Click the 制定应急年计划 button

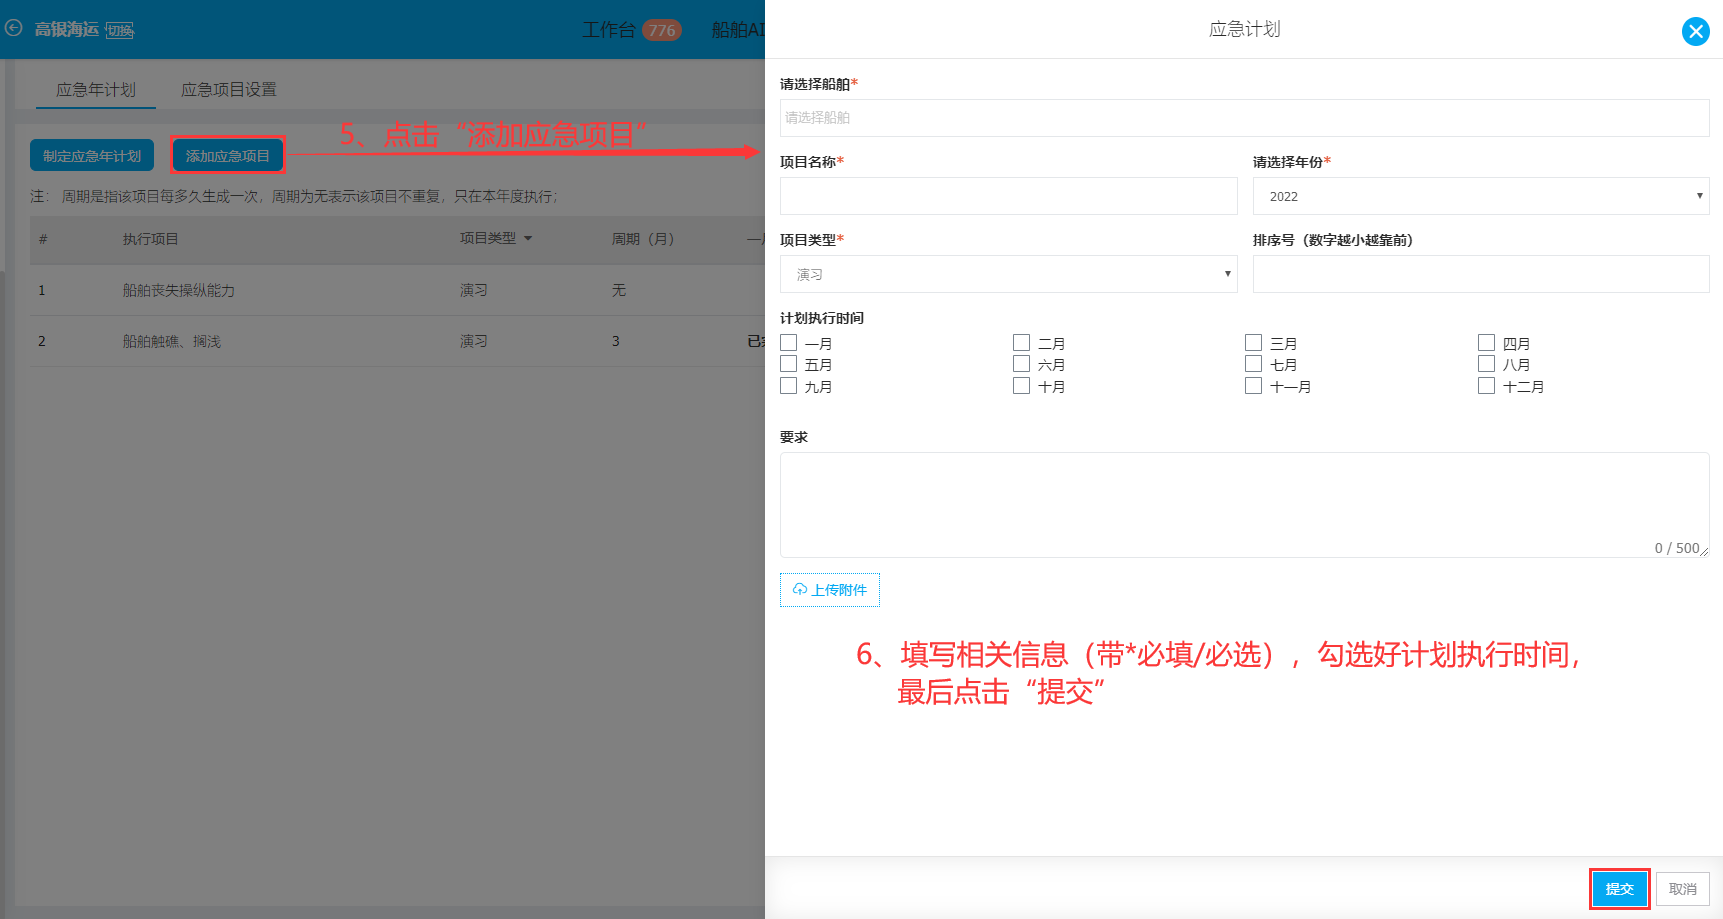[92, 156]
